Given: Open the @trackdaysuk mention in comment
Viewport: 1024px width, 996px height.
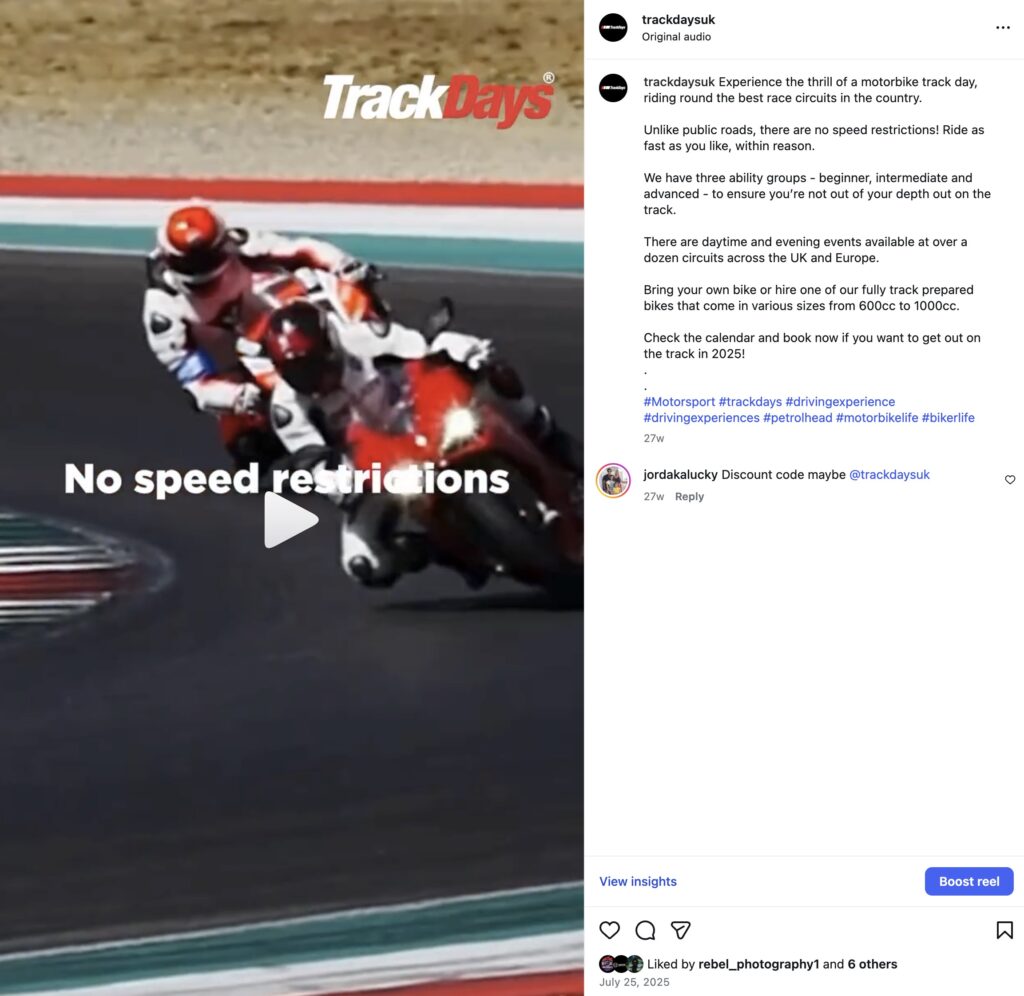Looking at the screenshot, I should pos(889,475).
